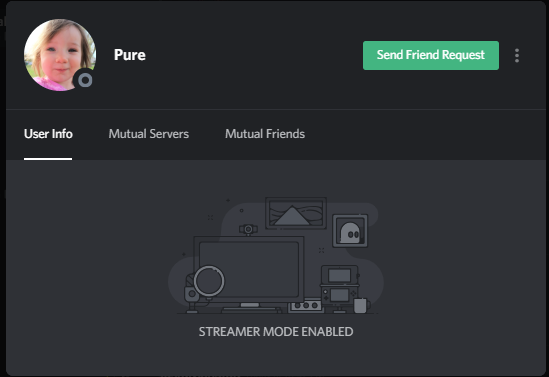Click the large monitor screen illustration

pos(249,269)
